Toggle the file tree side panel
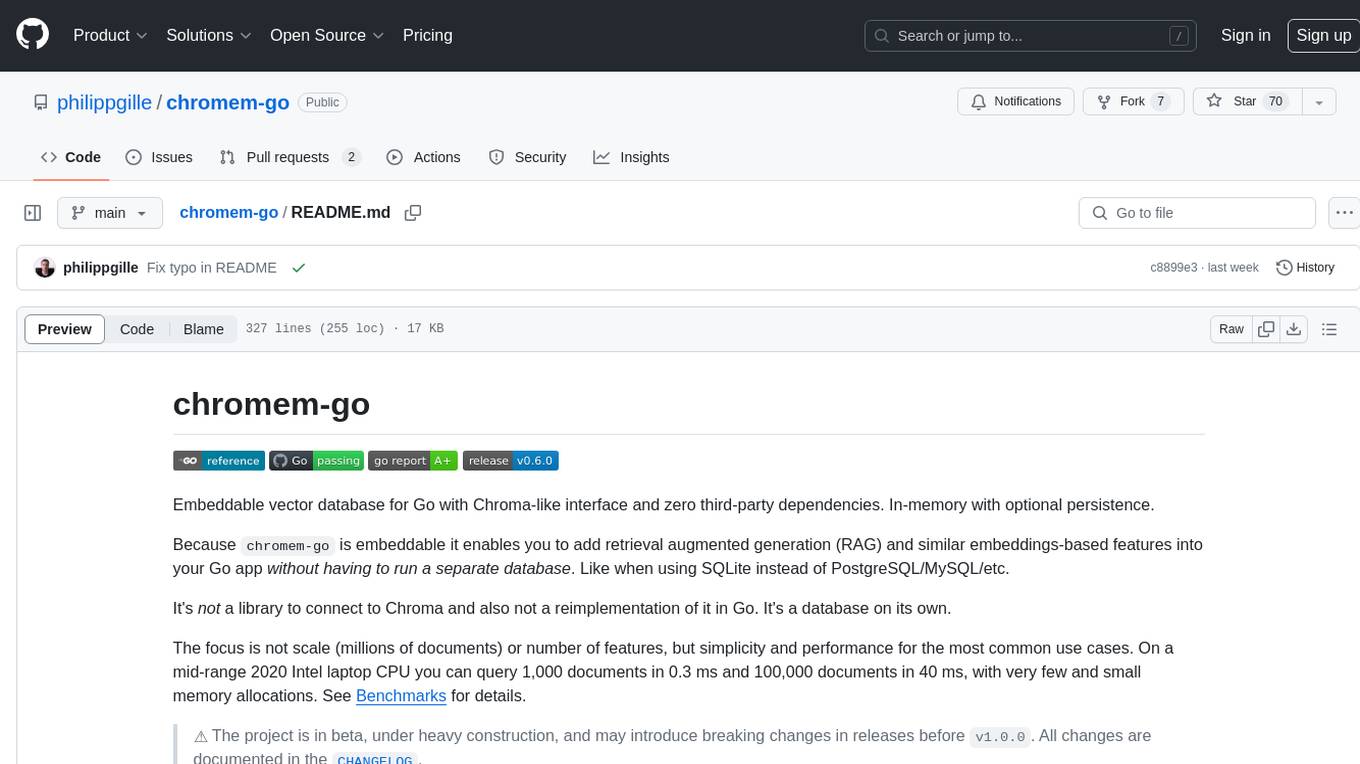Image resolution: width=1360 pixels, height=764 pixels. (33, 213)
